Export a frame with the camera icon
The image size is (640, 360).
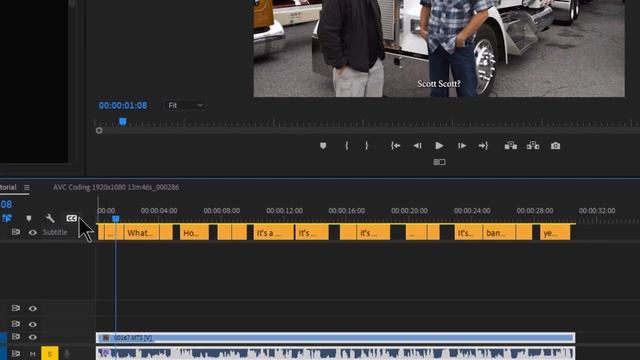click(555, 146)
